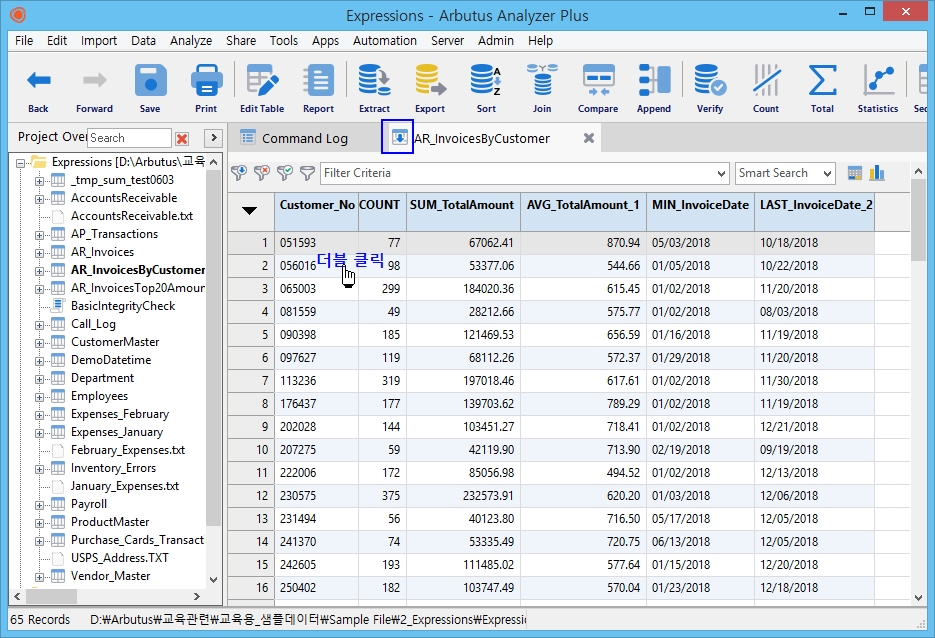Click the funnel icon with blue down arrow
The width and height of the screenshot is (935, 638).
click(239, 173)
